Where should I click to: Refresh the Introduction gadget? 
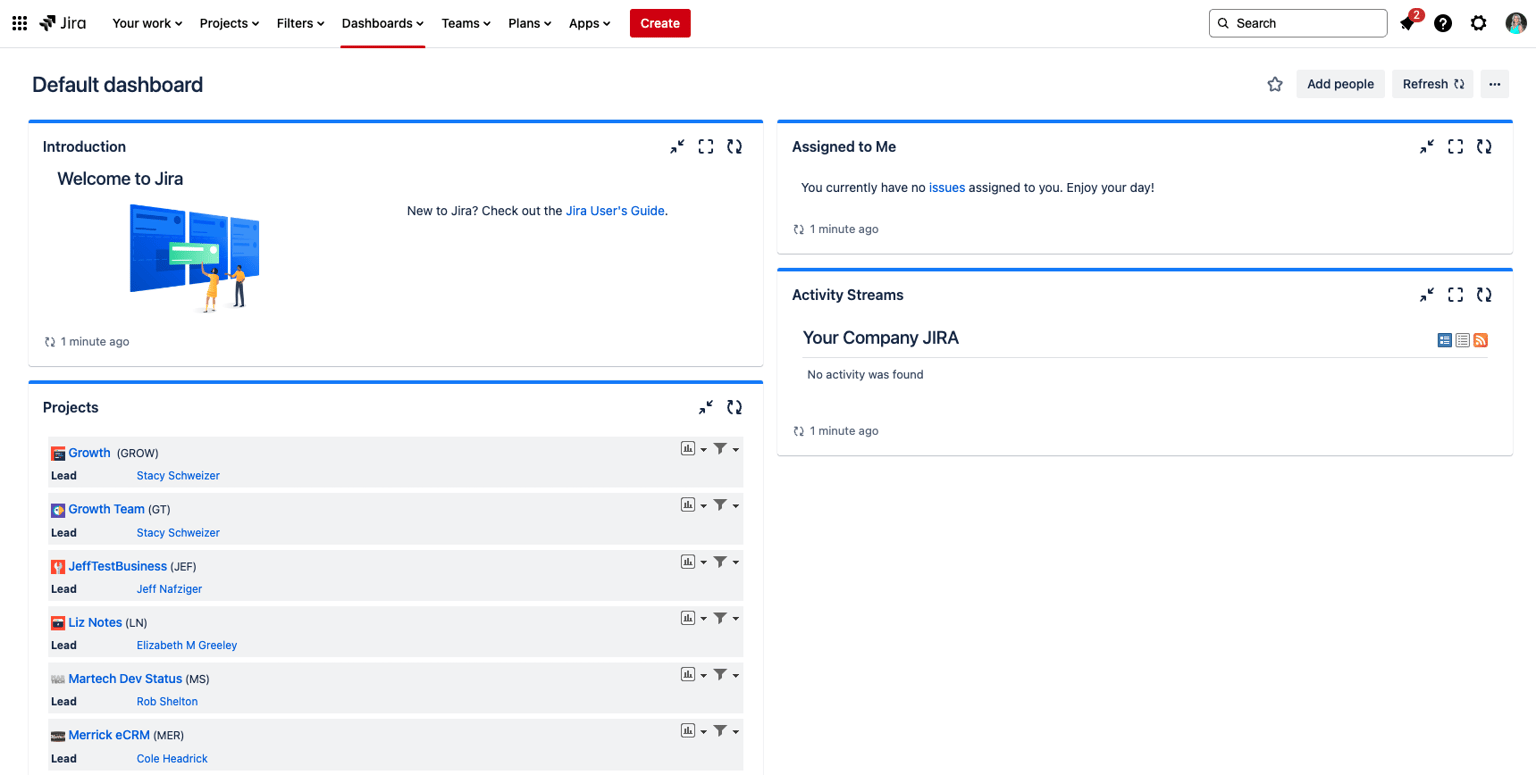click(x=735, y=146)
